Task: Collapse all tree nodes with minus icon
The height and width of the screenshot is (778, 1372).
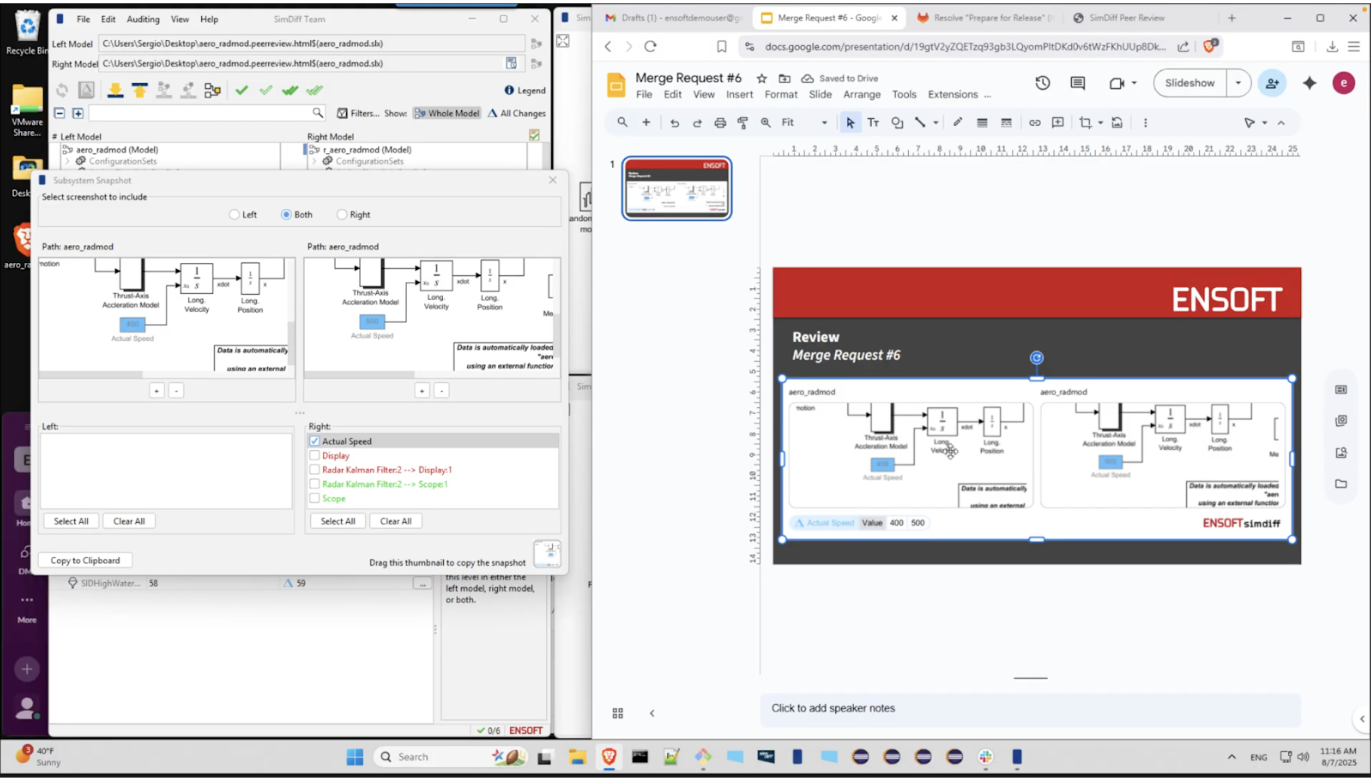Action: 59,113
